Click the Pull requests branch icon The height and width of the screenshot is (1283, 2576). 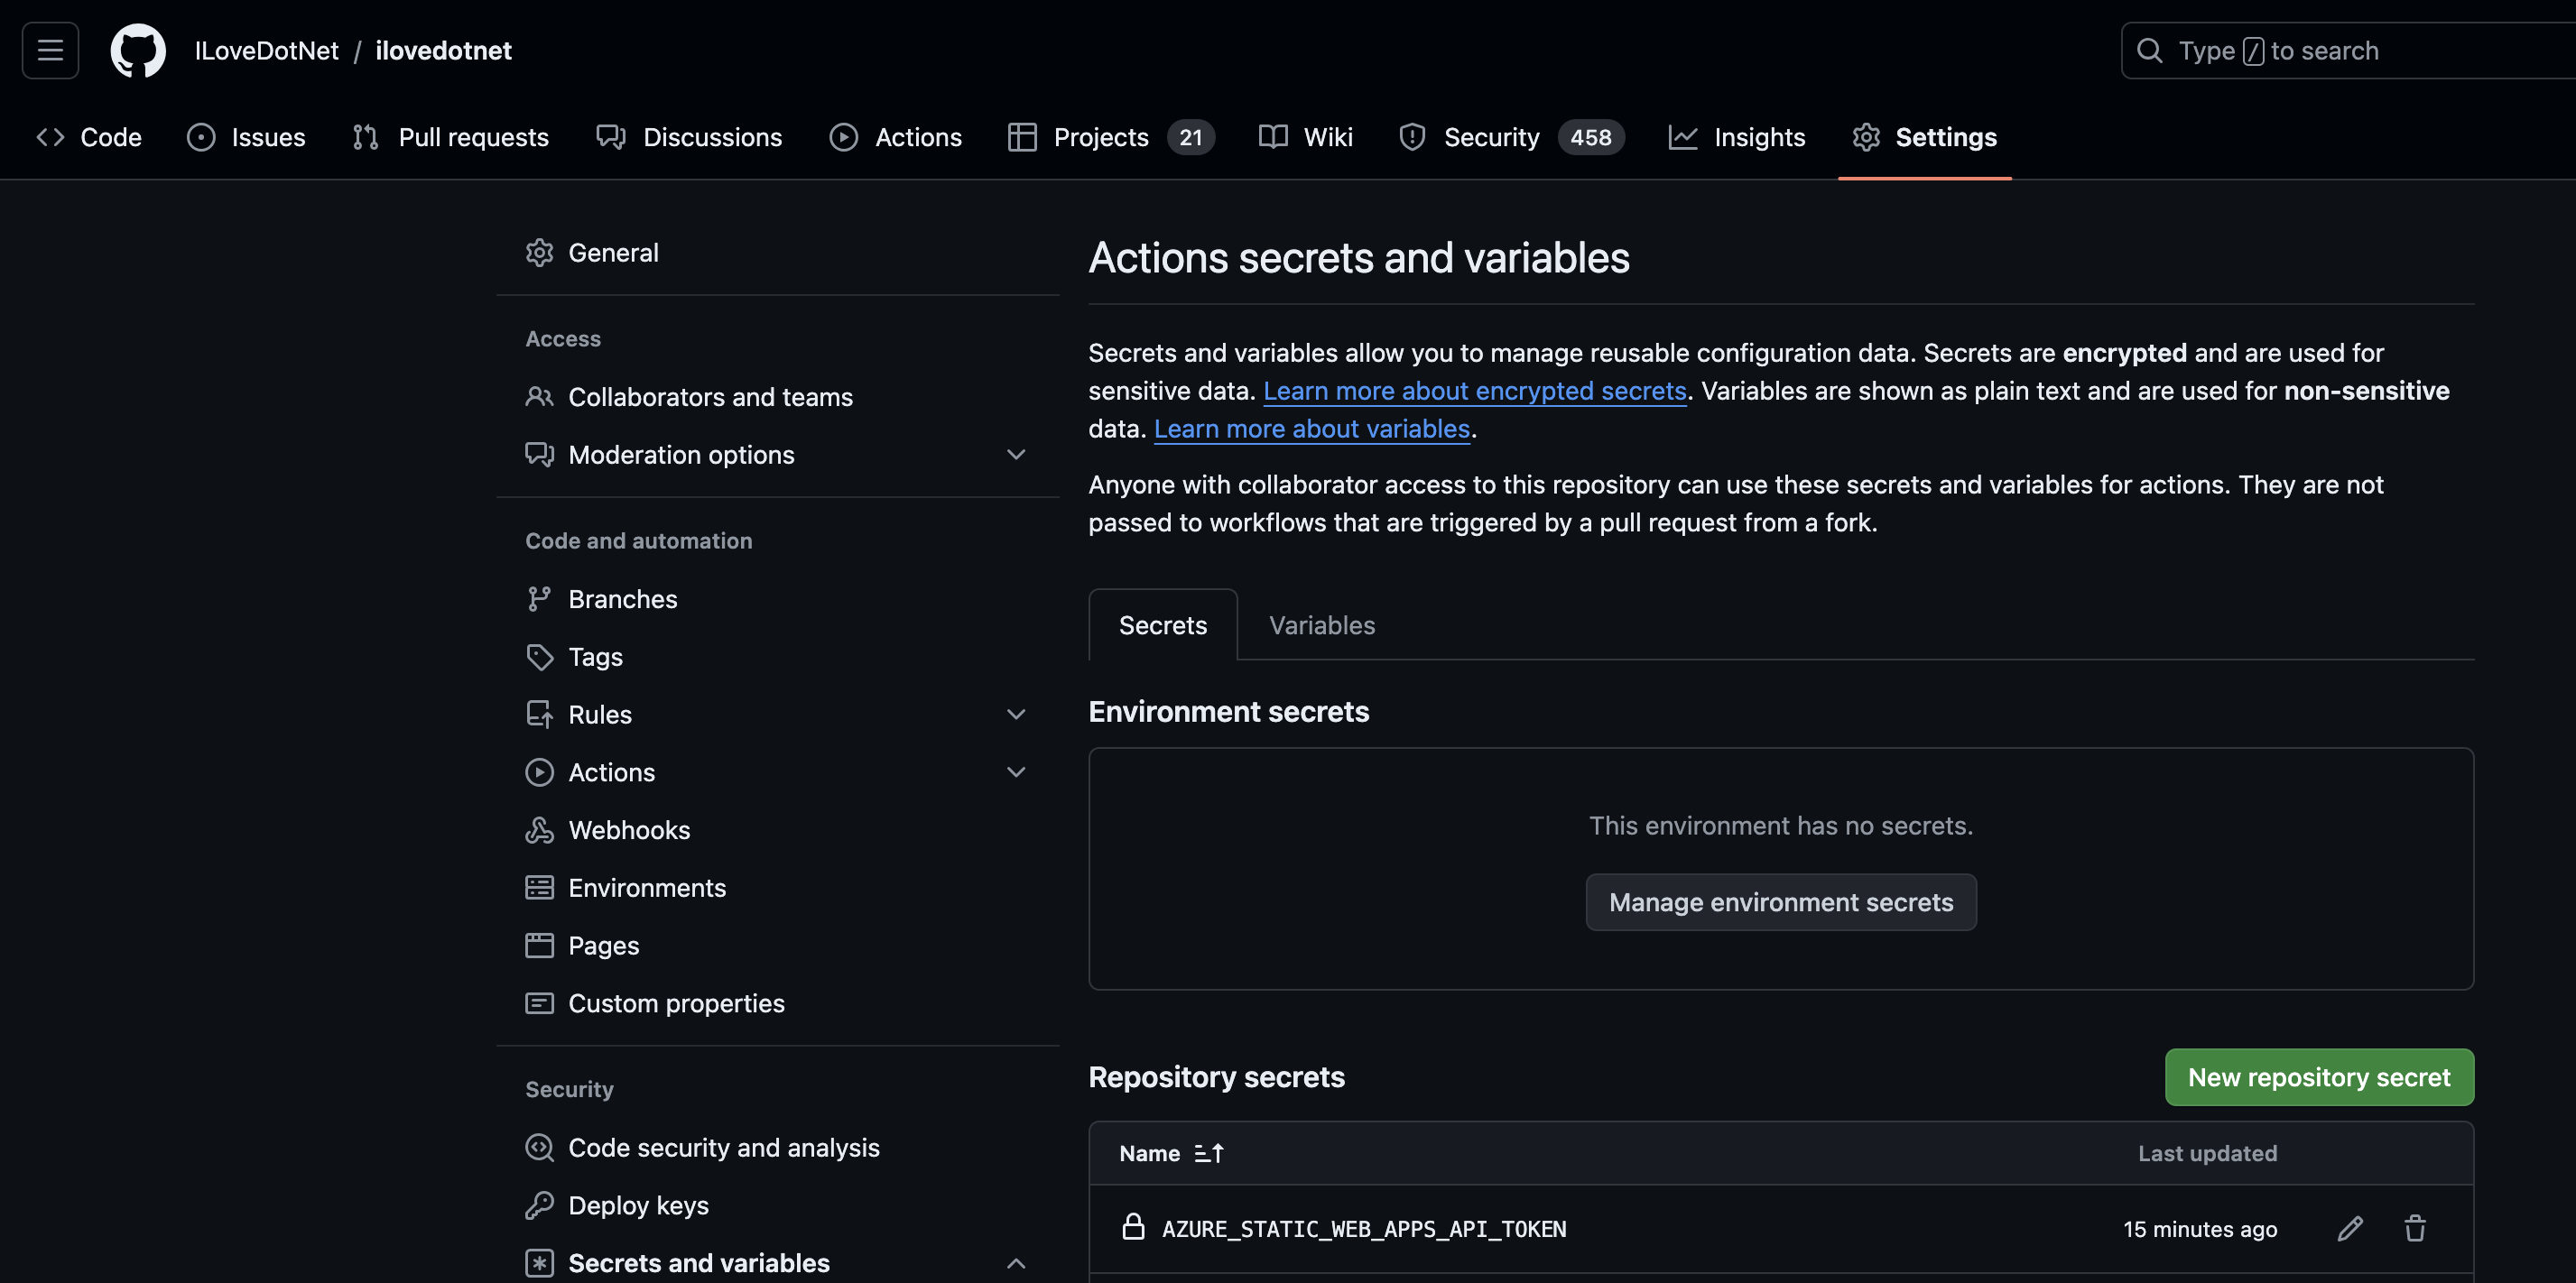click(366, 137)
